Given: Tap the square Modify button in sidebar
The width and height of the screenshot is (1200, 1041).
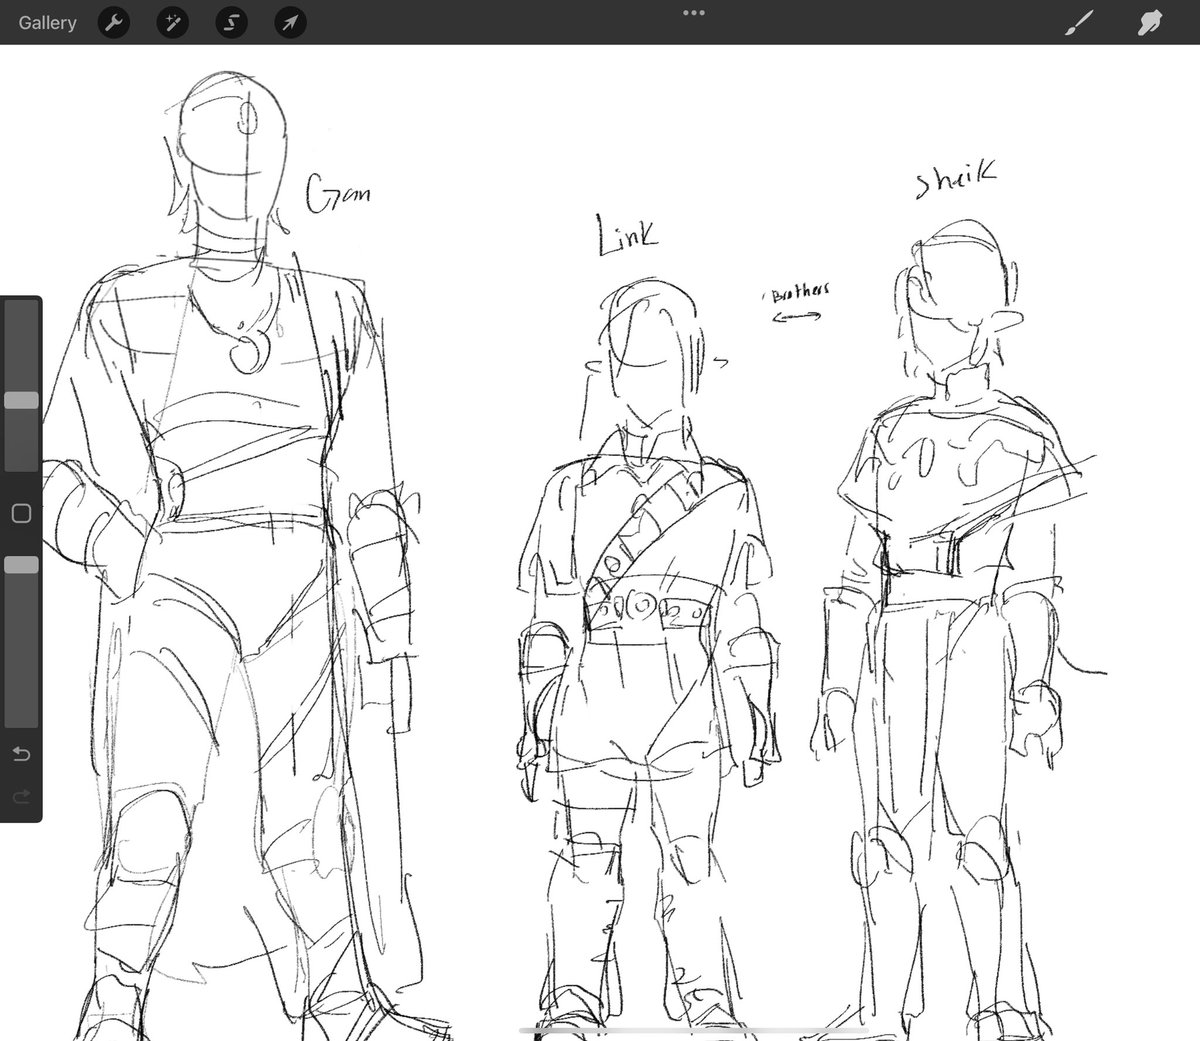Looking at the screenshot, I should (21, 514).
